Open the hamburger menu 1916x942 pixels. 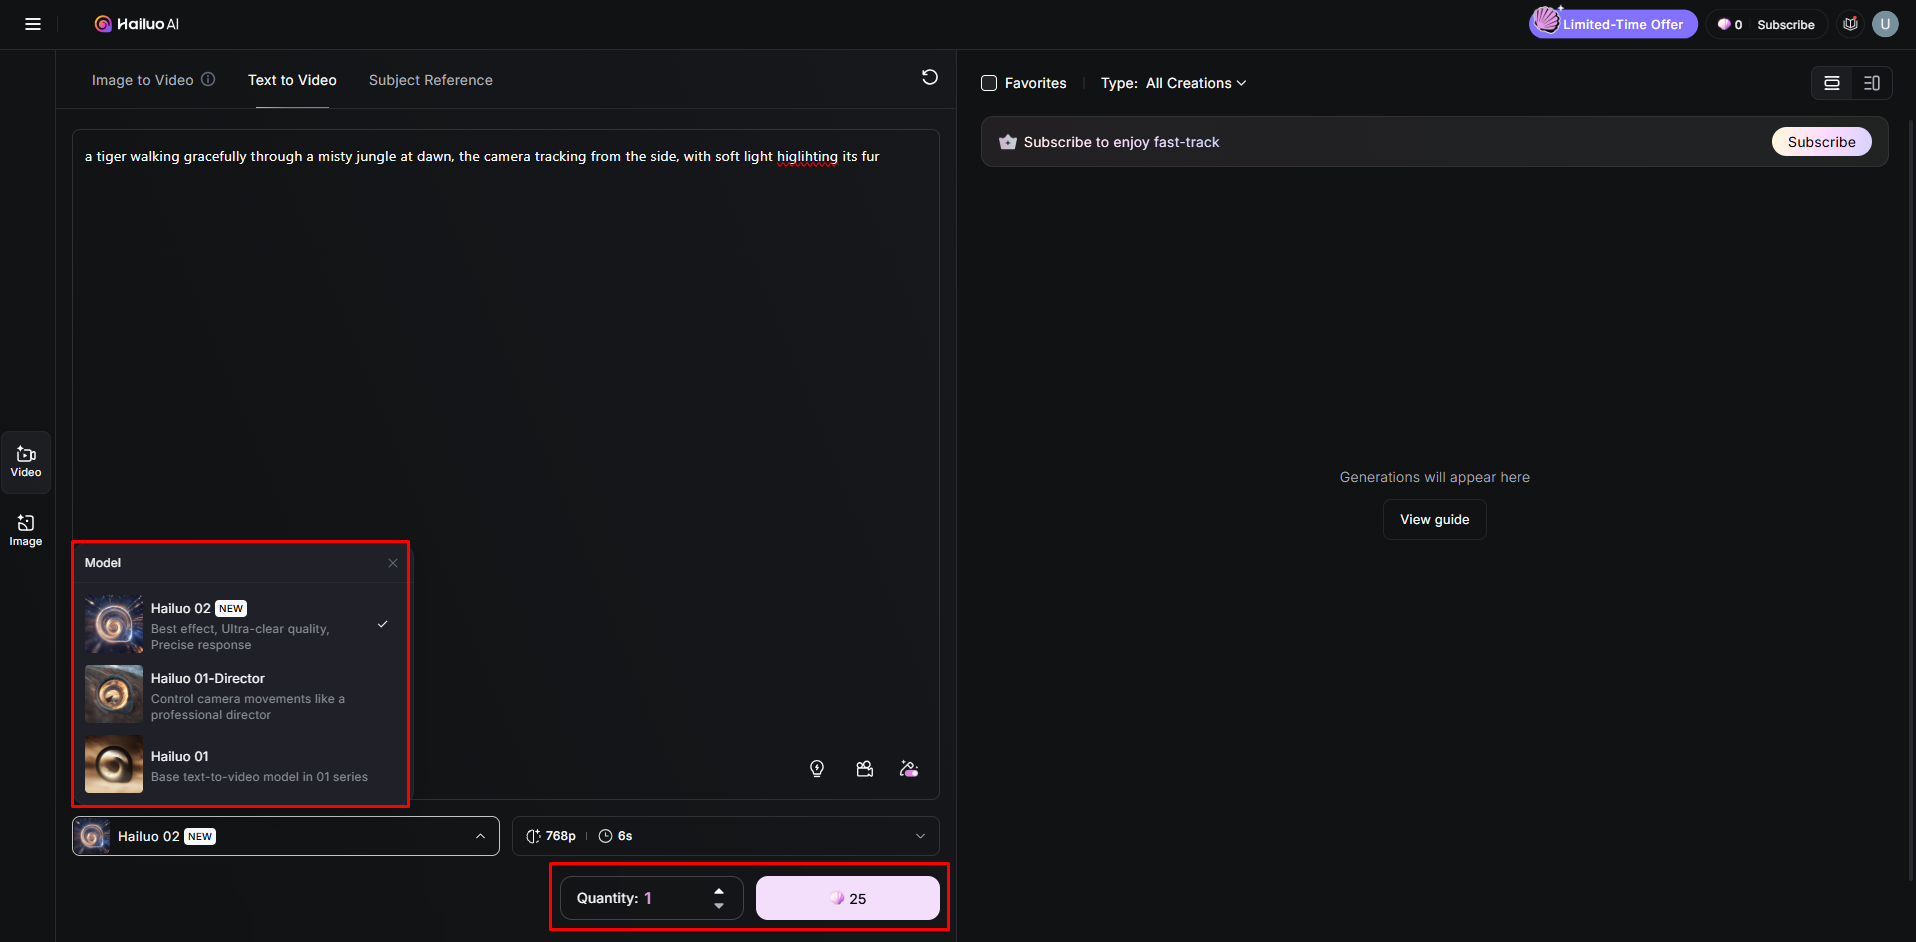tap(33, 24)
